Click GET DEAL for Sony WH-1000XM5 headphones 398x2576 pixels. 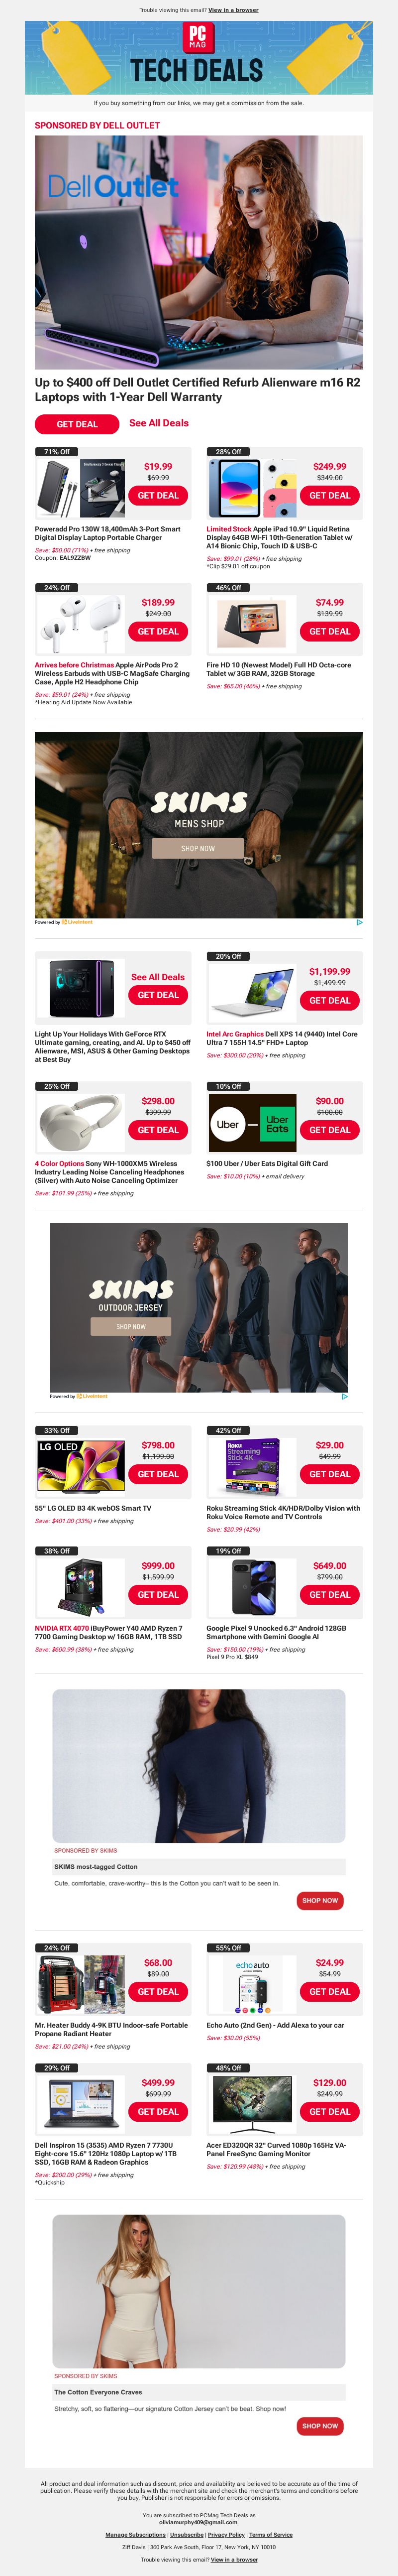tap(158, 1130)
